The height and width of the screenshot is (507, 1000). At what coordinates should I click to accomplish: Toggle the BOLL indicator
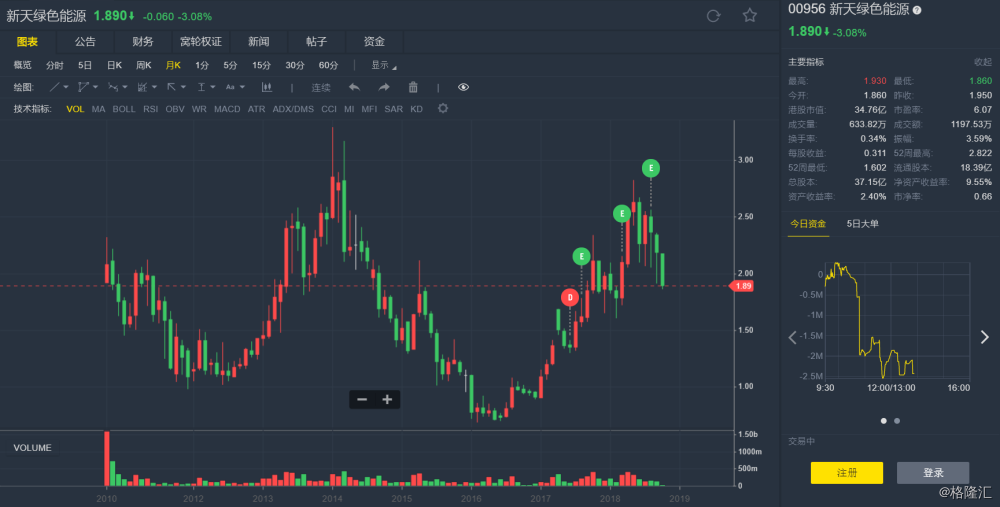point(124,109)
